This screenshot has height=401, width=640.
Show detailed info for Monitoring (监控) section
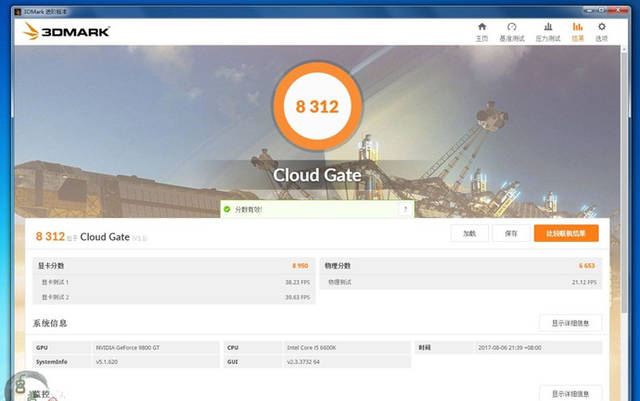pyautogui.click(x=570, y=394)
